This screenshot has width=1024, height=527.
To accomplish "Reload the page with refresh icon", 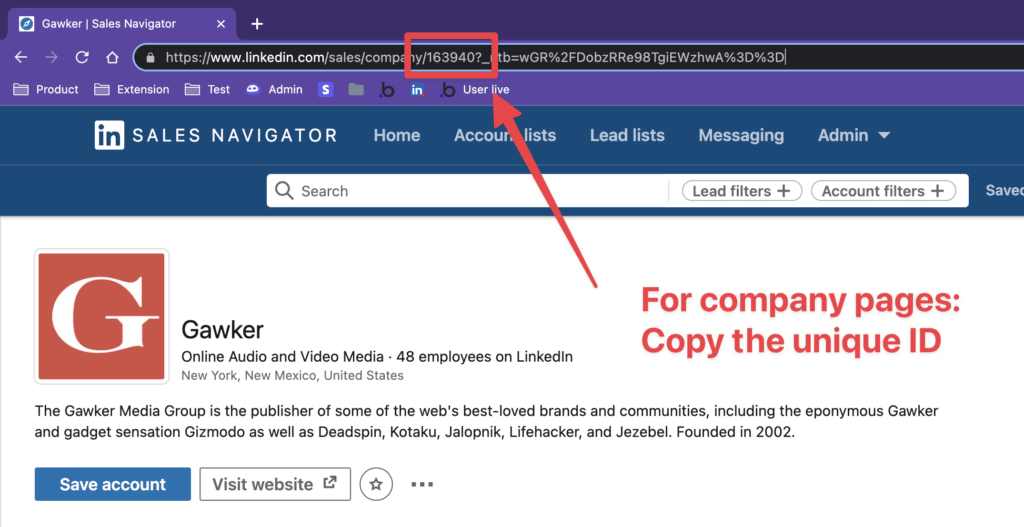I will click(82, 57).
